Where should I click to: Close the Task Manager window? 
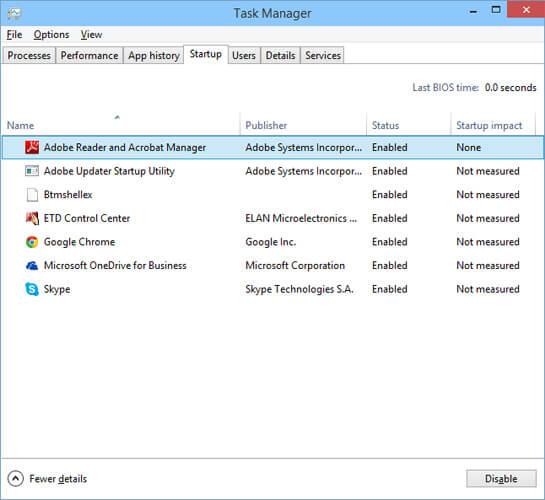coord(526,10)
